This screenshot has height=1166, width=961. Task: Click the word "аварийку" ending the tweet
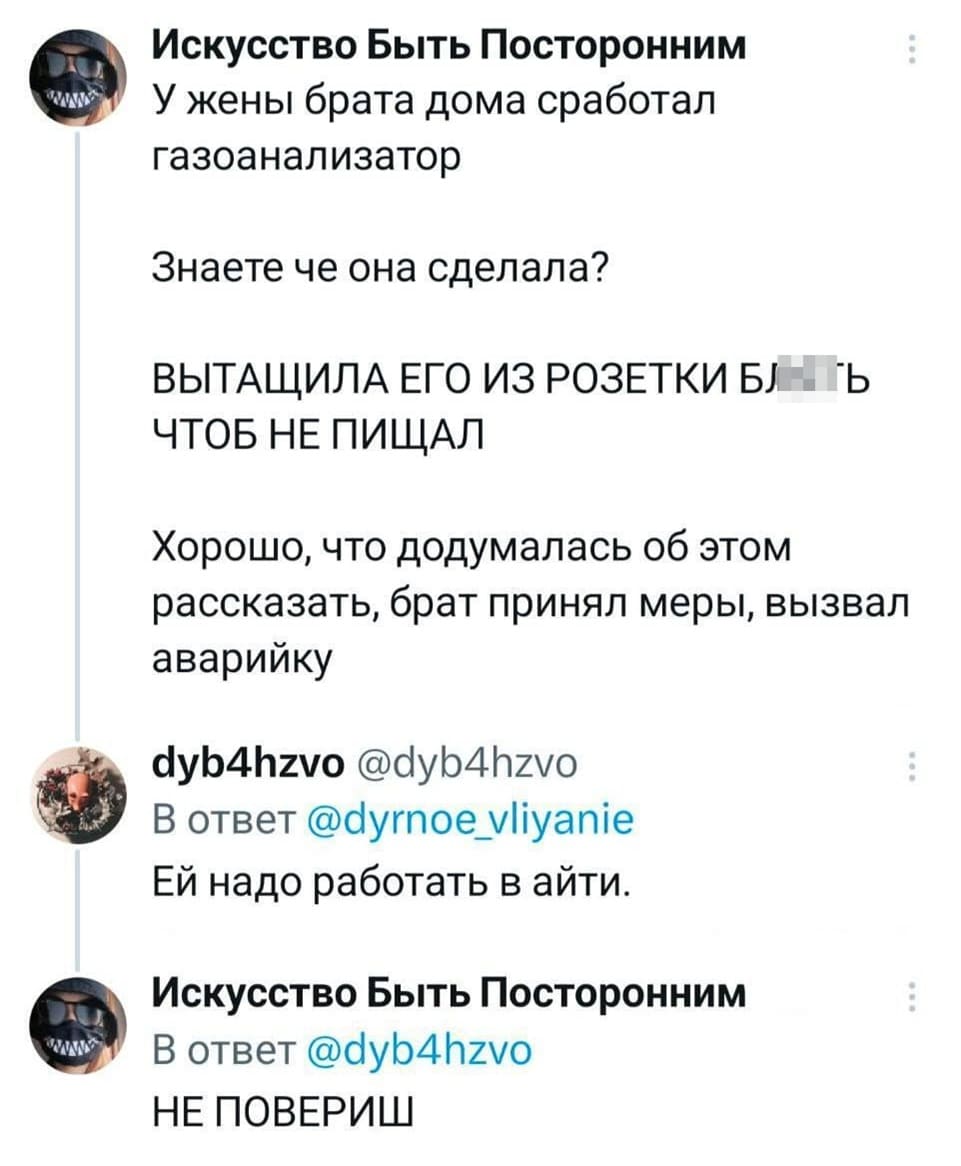238,661
